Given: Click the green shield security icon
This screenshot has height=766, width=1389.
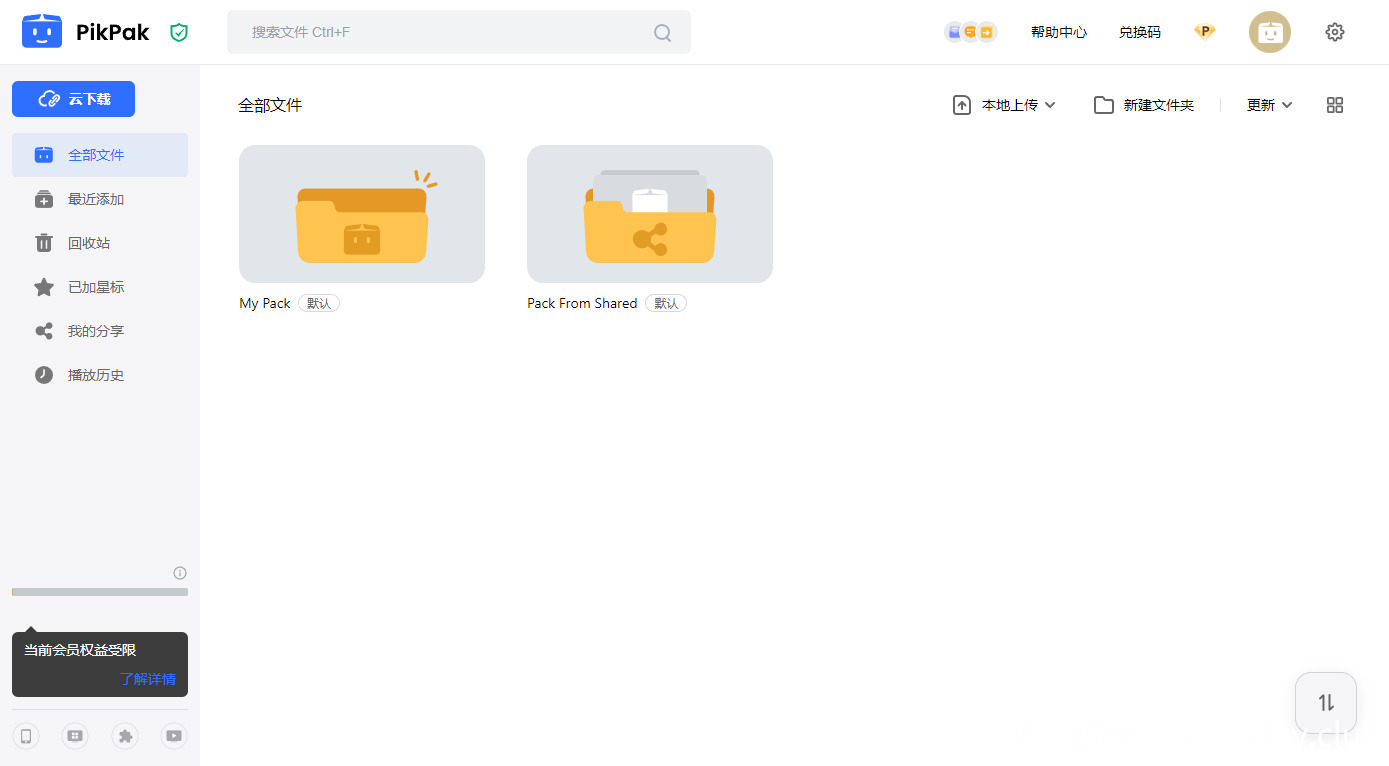Looking at the screenshot, I should [179, 33].
